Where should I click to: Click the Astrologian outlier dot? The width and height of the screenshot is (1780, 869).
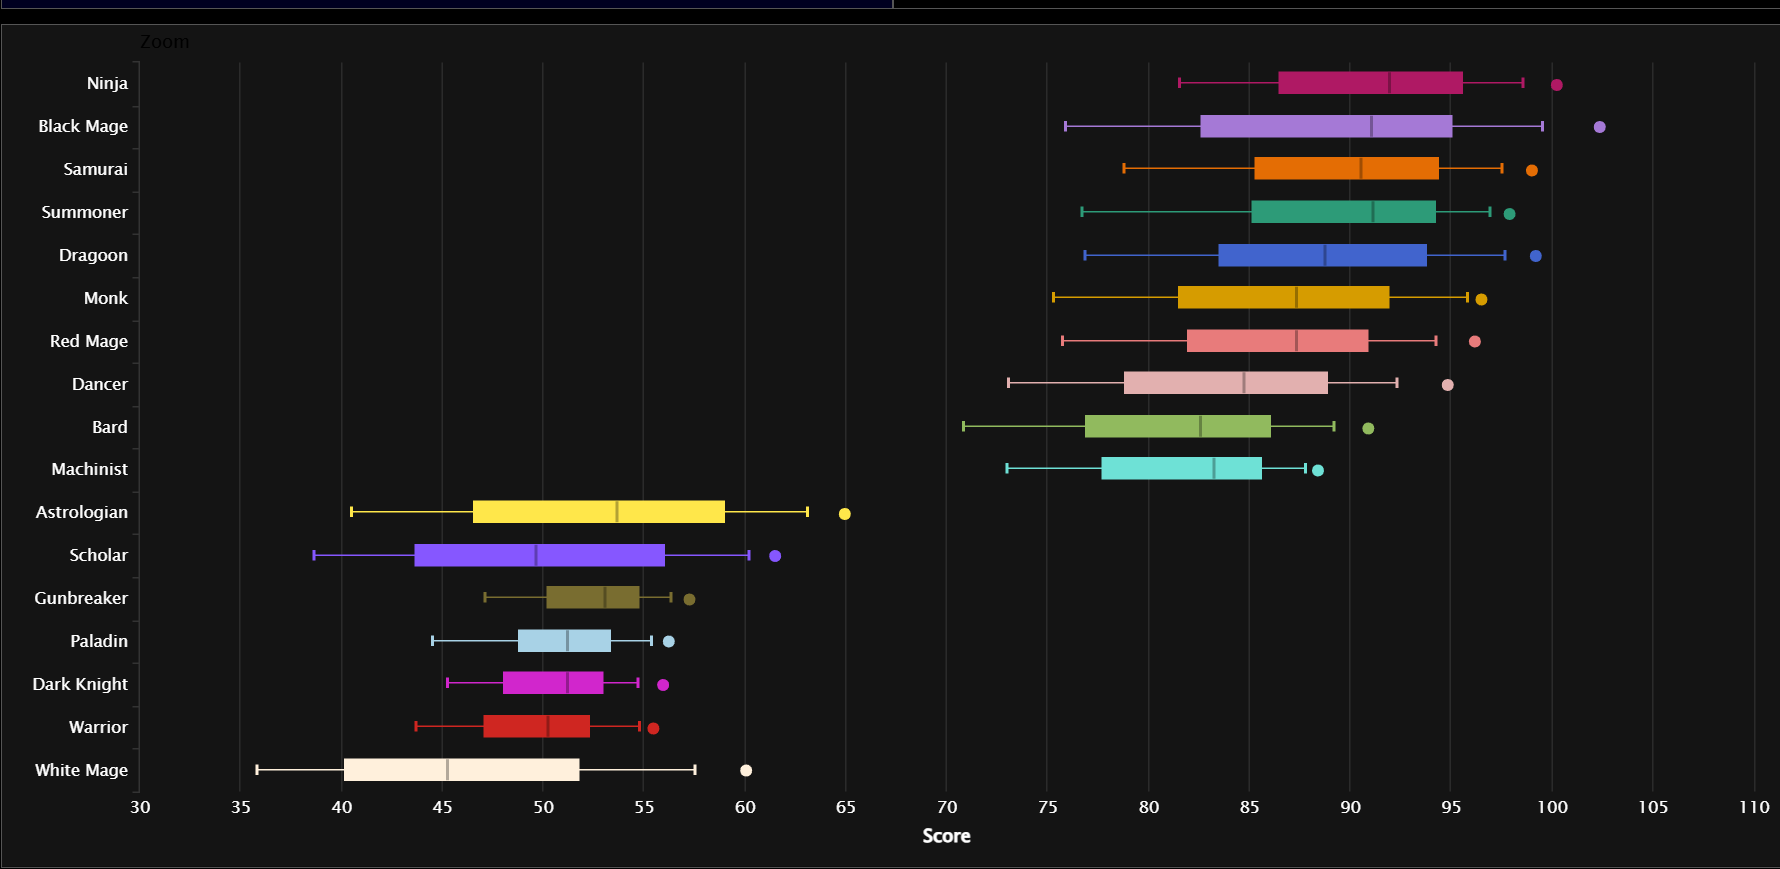(x=844, y=514)
